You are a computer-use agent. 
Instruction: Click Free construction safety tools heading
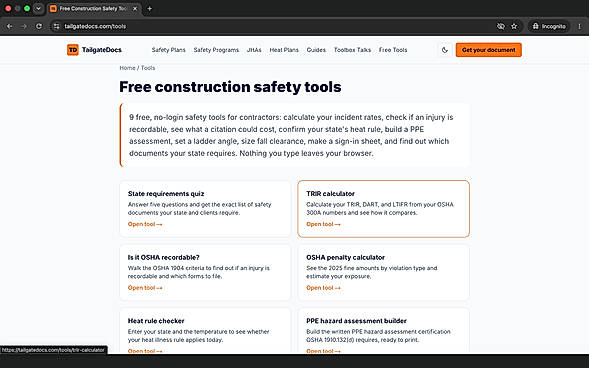click(230, 87)
